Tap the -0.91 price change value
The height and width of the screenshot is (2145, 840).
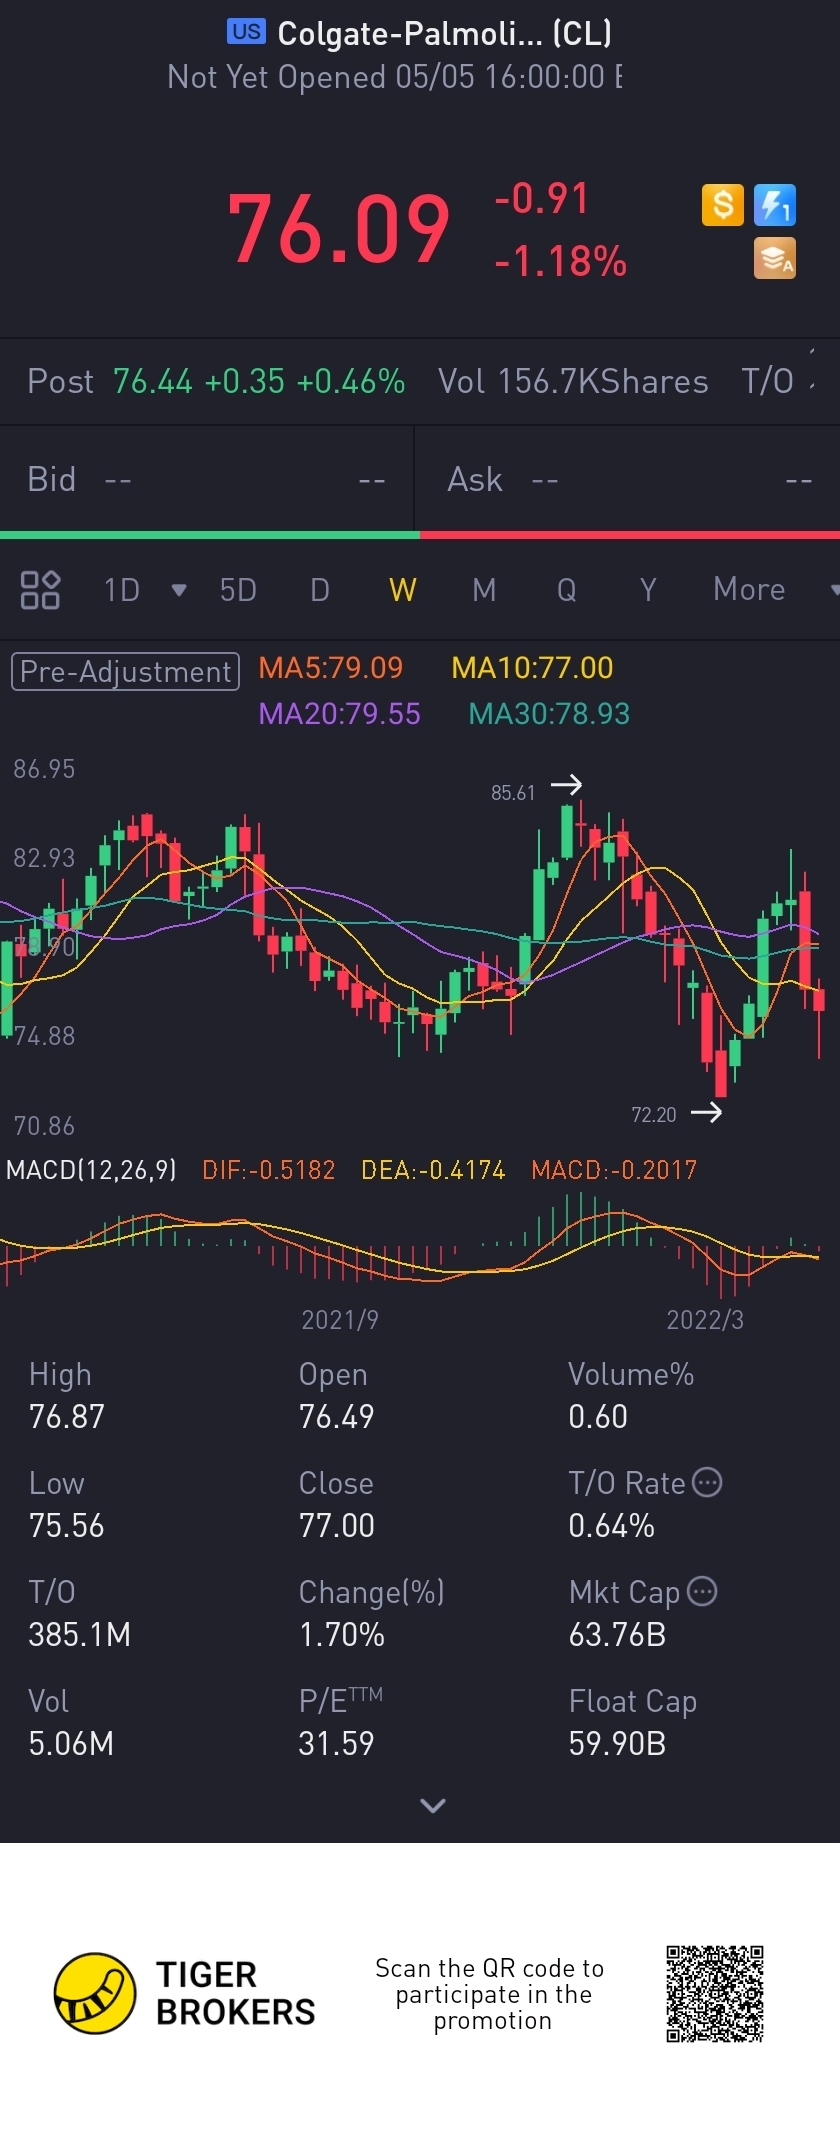click(x=541, y=198)
